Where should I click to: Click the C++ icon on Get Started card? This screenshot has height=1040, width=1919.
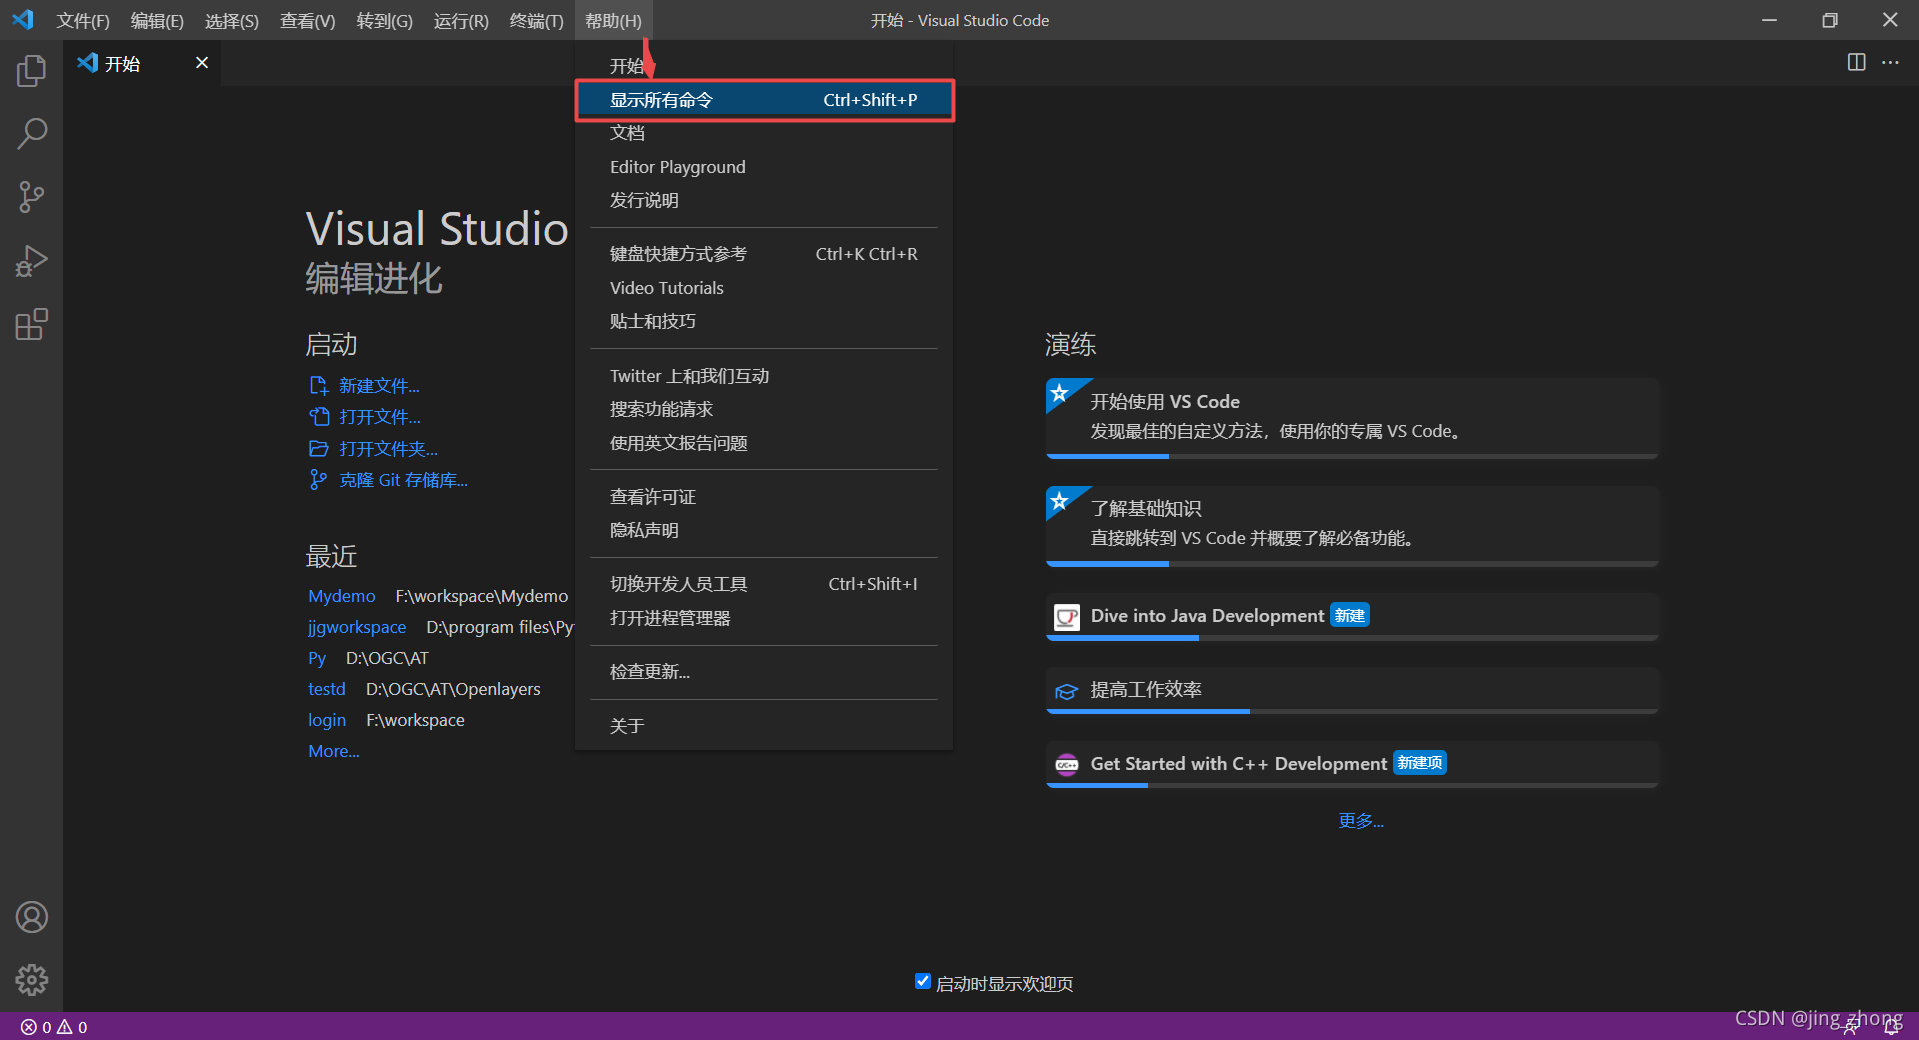click(x=1067, y=765)
